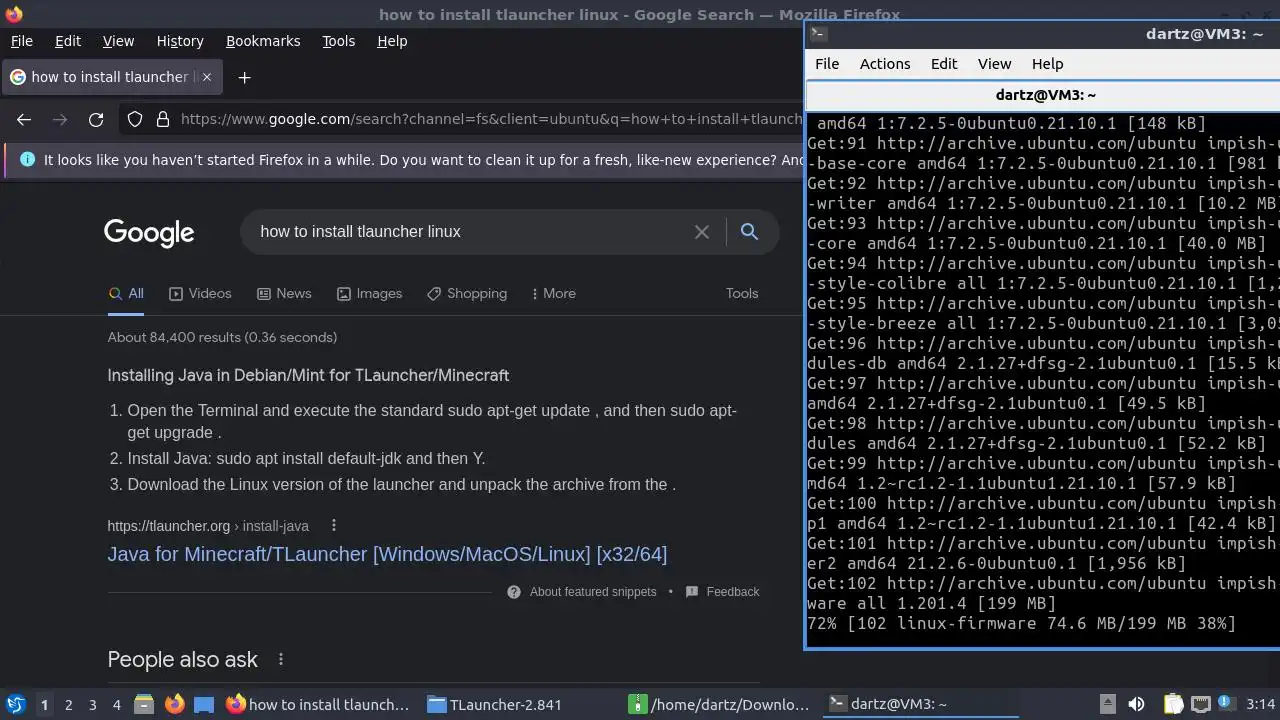Open a new Firefox tab with plus
Viewport: 1280px width, 720px height.
pyautogui.click(x=244, y=77)
